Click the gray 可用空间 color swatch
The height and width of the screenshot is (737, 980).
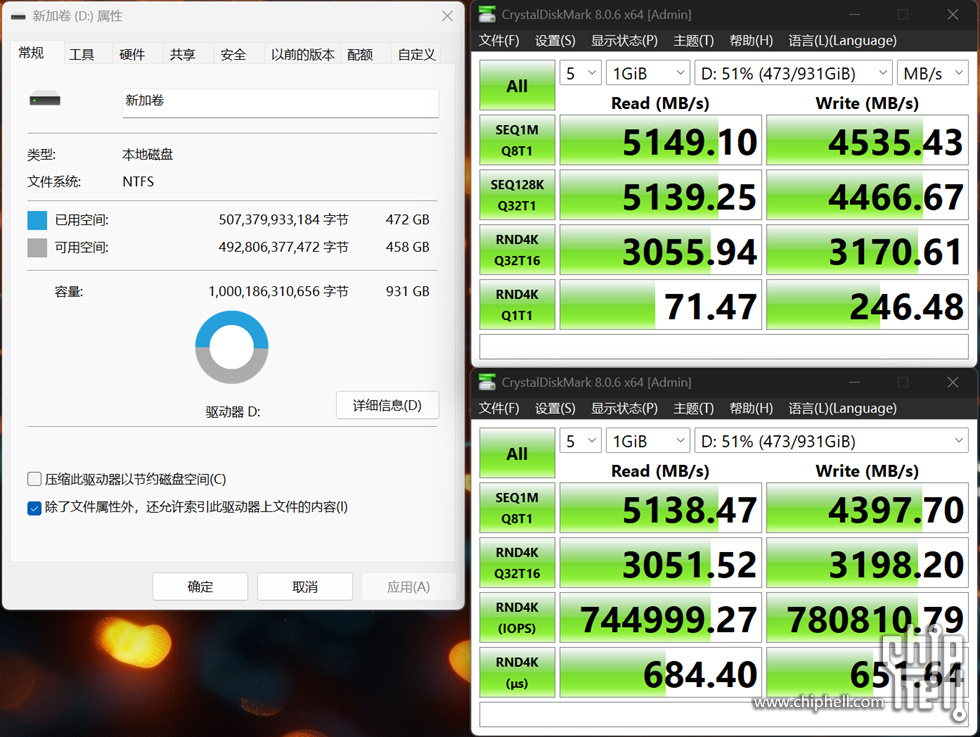[x=37, y=248]
